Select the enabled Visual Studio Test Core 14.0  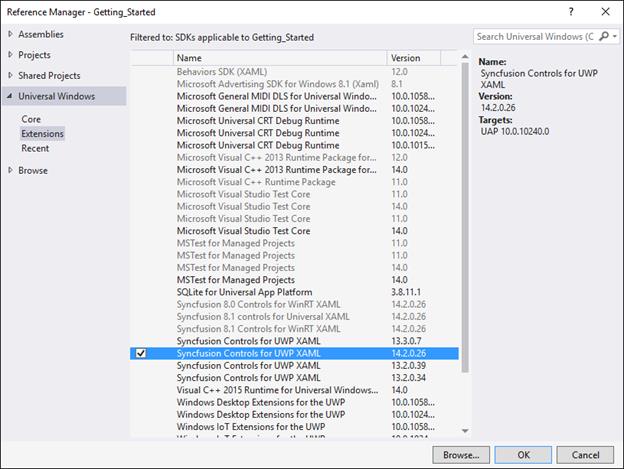[294, 231]
